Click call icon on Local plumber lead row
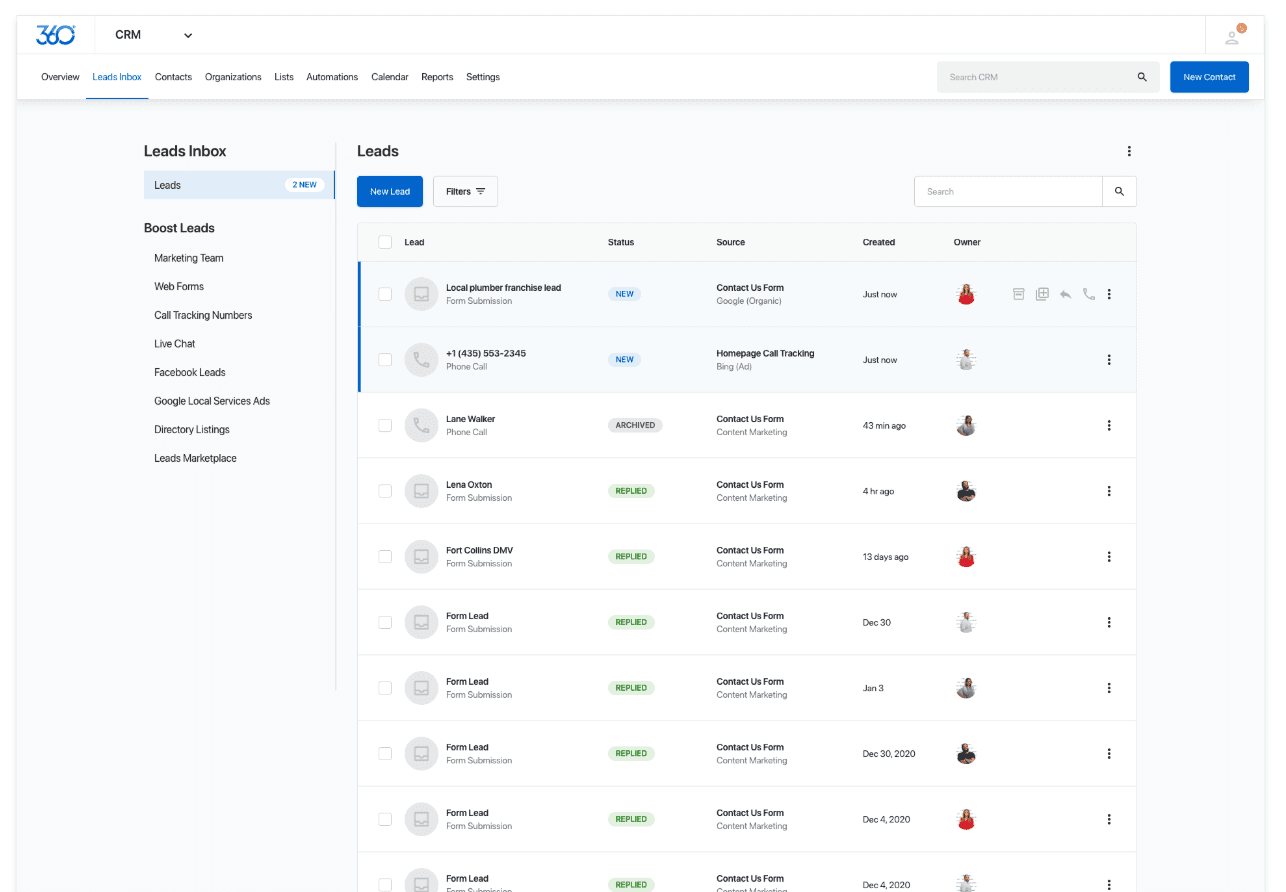Viewport: 1286px width, 892px height. coord(1089,294)
